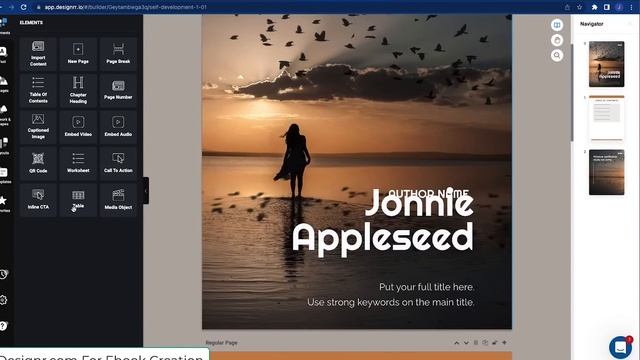640x360 pixels.
Task: Move Regular Page up with chevron
Action: [456, 343]
